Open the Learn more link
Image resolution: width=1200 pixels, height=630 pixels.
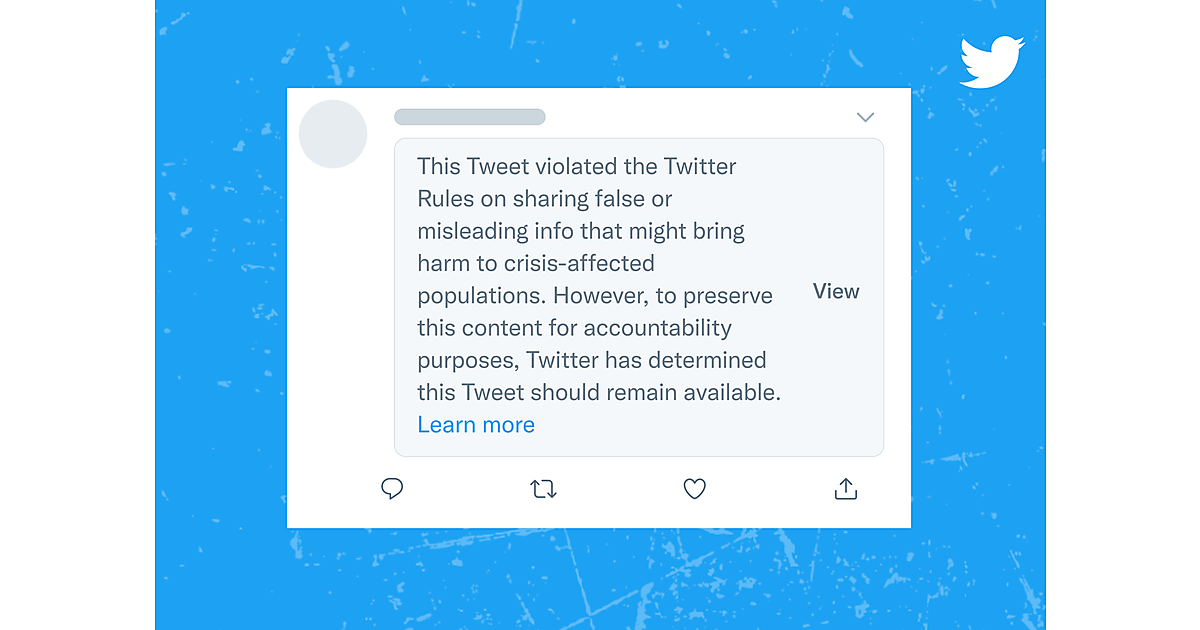tap(476, 425)
